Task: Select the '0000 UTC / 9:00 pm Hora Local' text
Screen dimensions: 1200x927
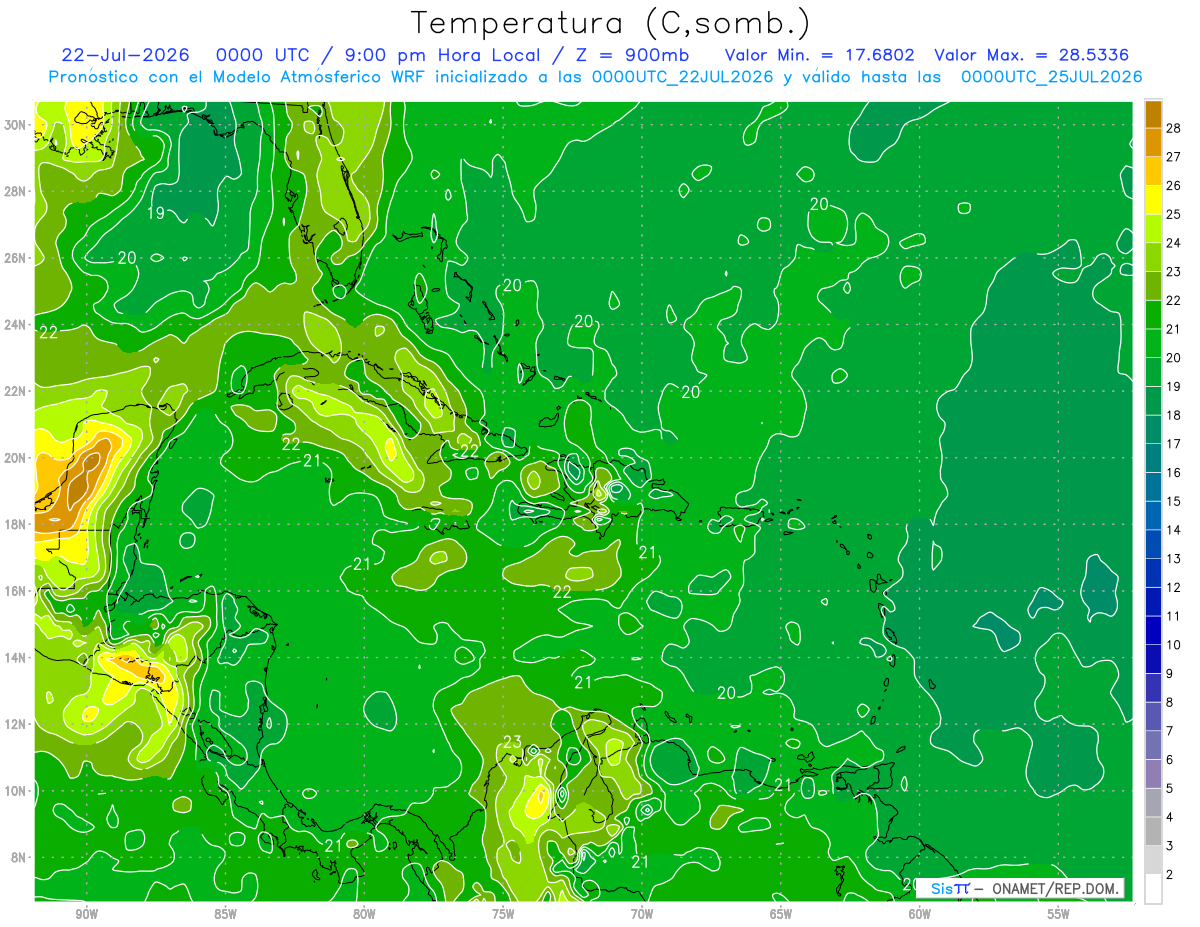Action: coord(380,55)
